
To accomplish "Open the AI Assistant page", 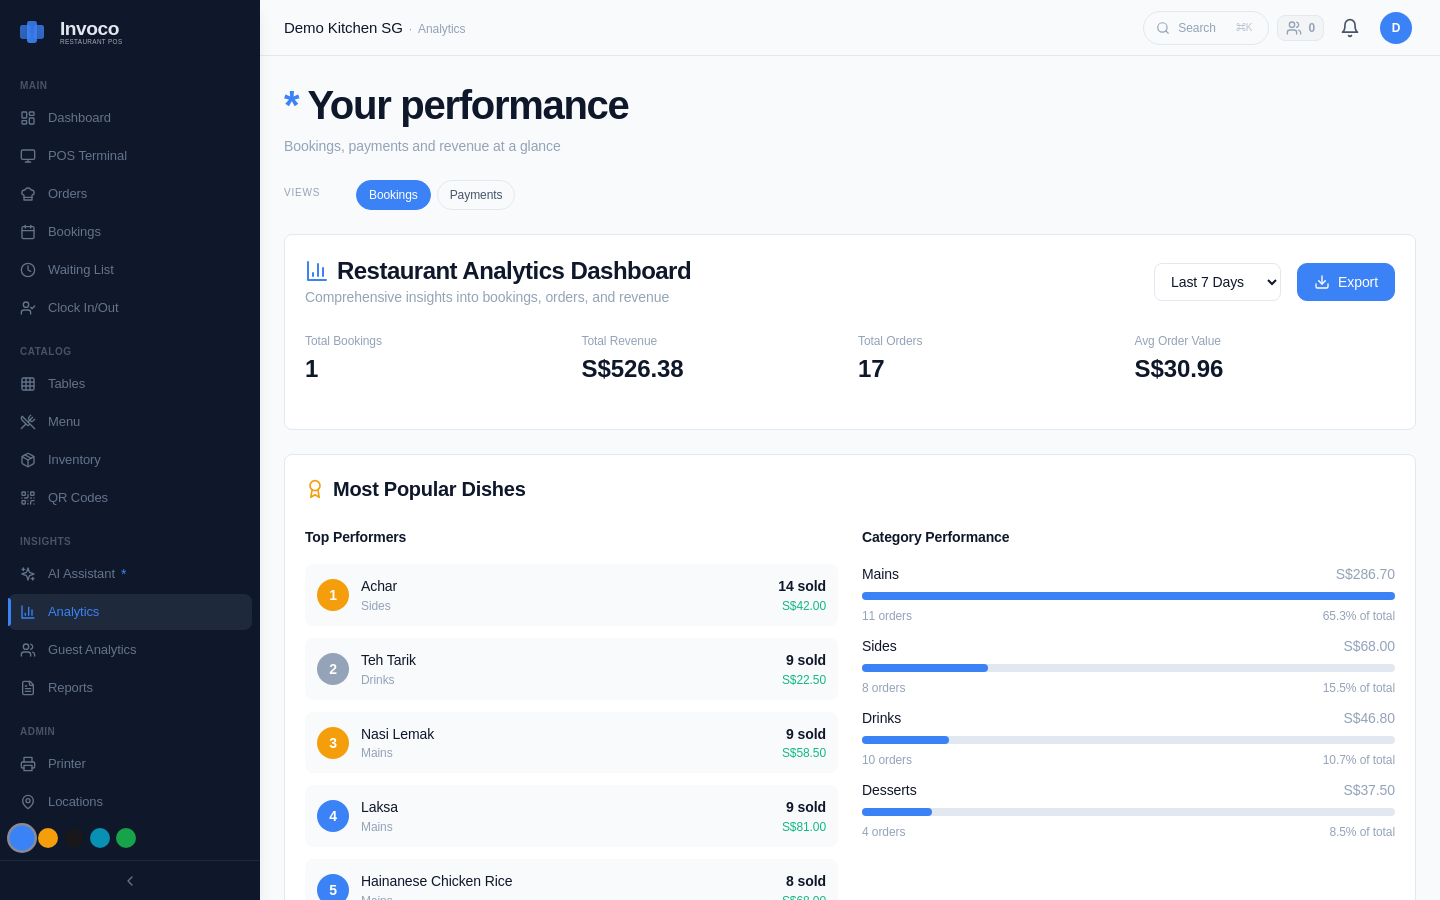I will coord(81,574).
